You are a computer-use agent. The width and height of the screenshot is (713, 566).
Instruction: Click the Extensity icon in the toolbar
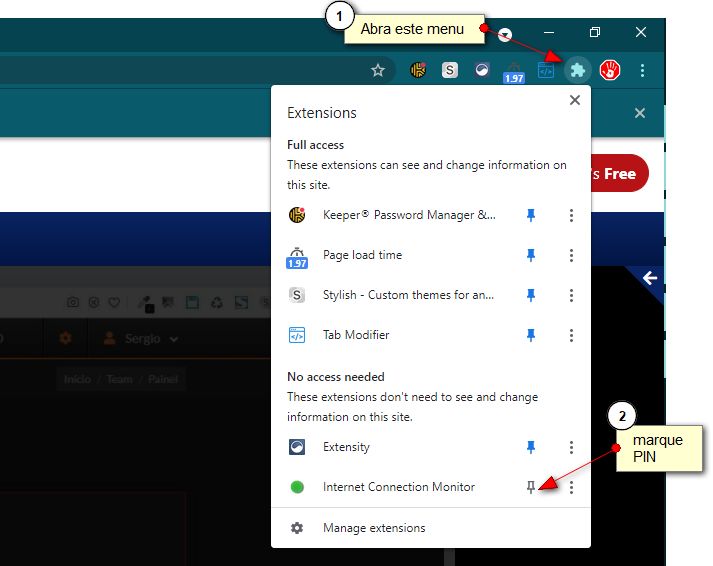pos(482,70)
